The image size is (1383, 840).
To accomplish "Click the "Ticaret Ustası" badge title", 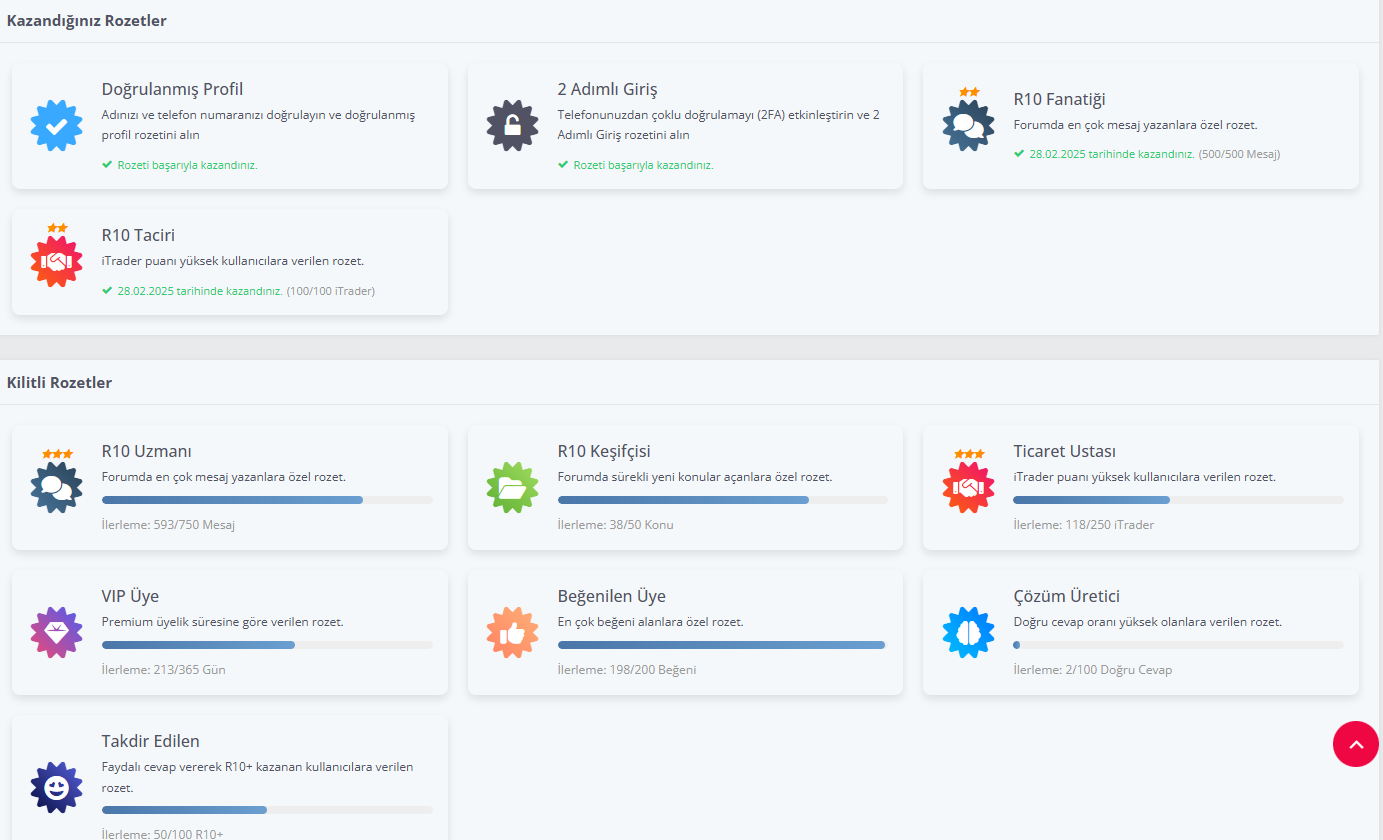I will [1064, 451].
